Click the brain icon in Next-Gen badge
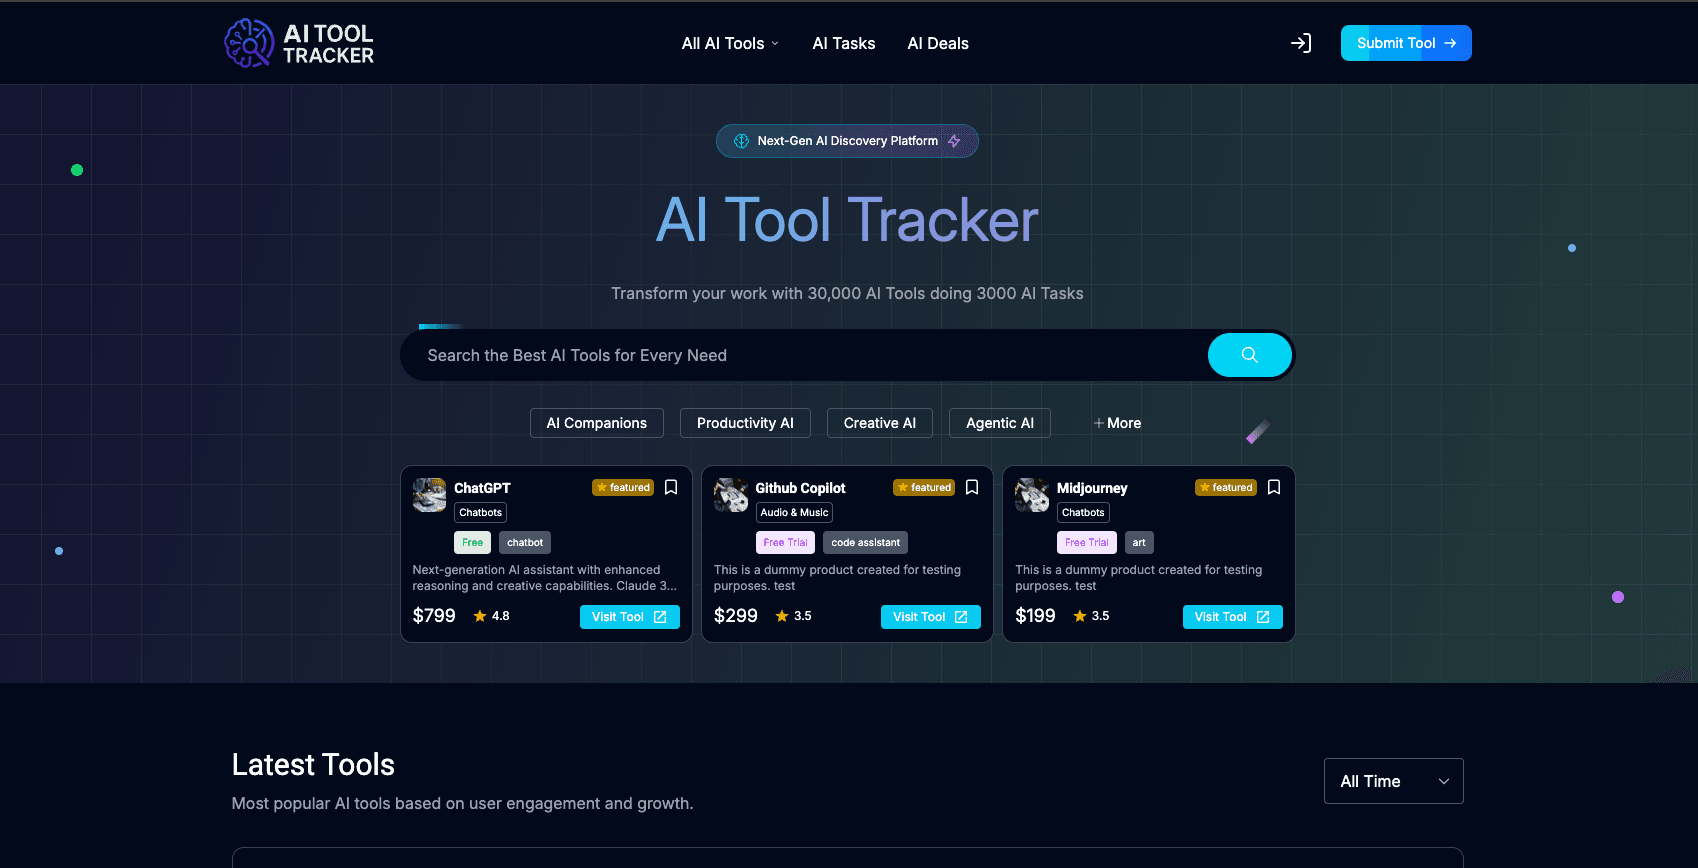This screenshot has height=868, width=1698. (742, 141)
